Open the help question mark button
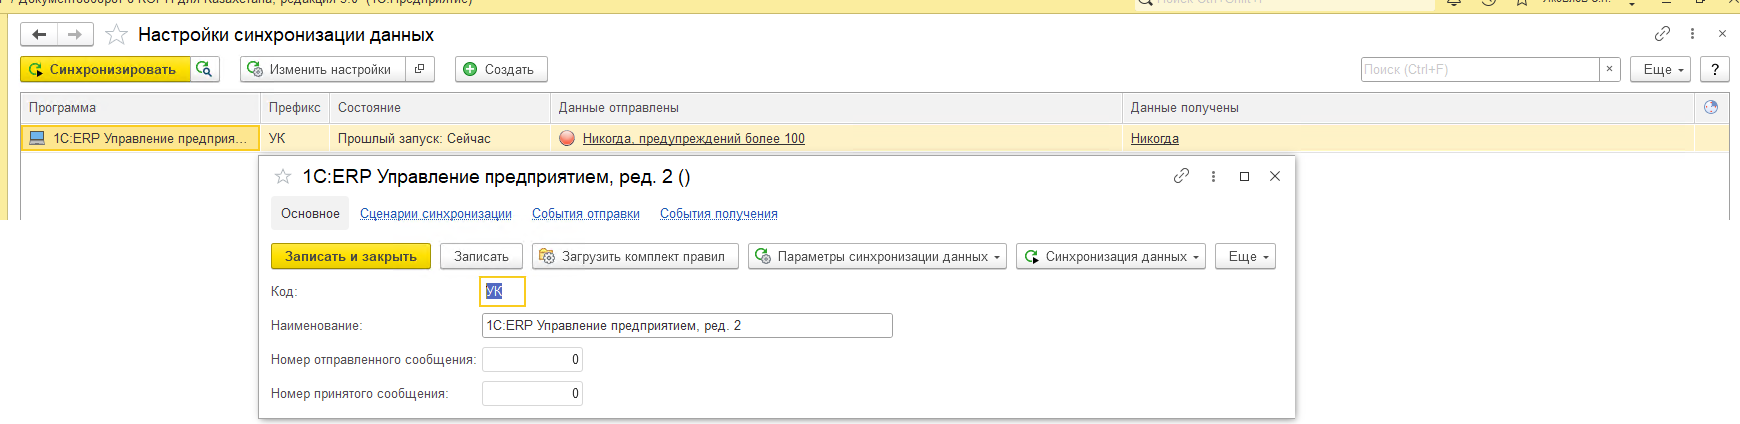Image resolution: width=1740 pixels, height=424 pixels. pos(1715,69)
